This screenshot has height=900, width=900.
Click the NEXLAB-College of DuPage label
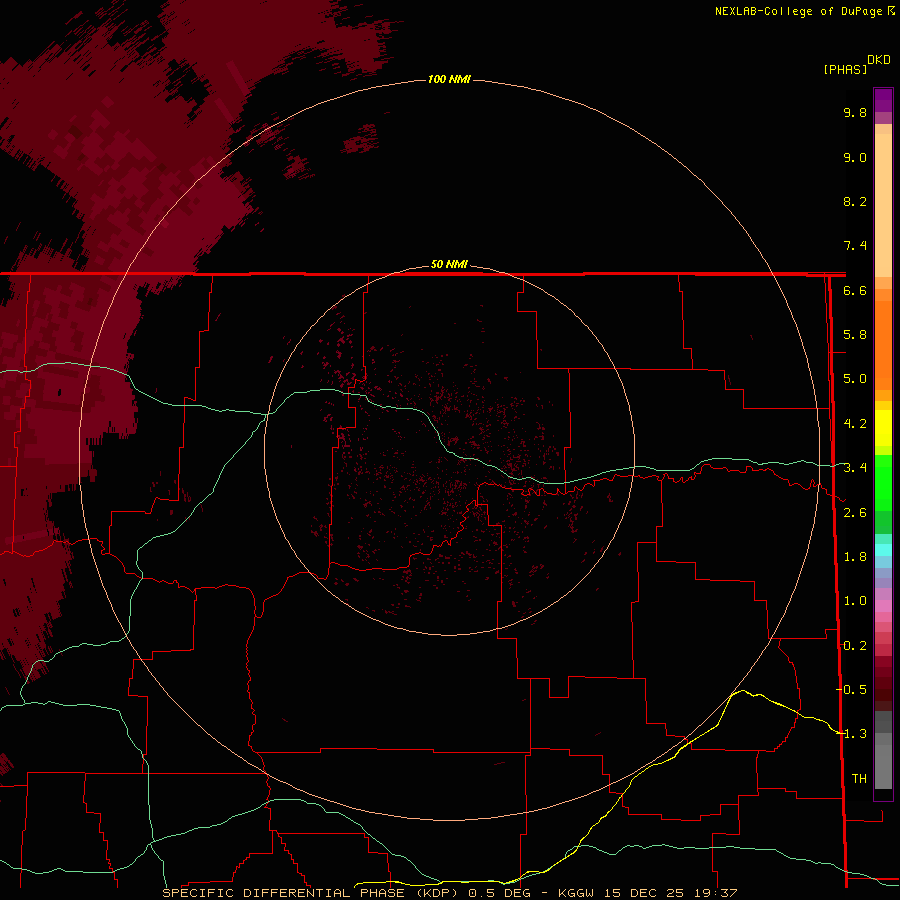pos(800,11)
